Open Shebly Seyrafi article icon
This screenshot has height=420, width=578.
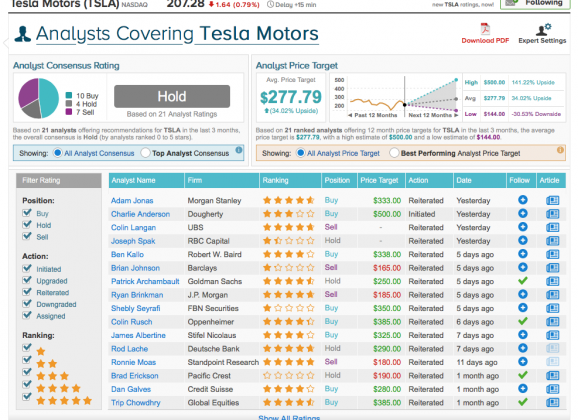coord(552,308)
